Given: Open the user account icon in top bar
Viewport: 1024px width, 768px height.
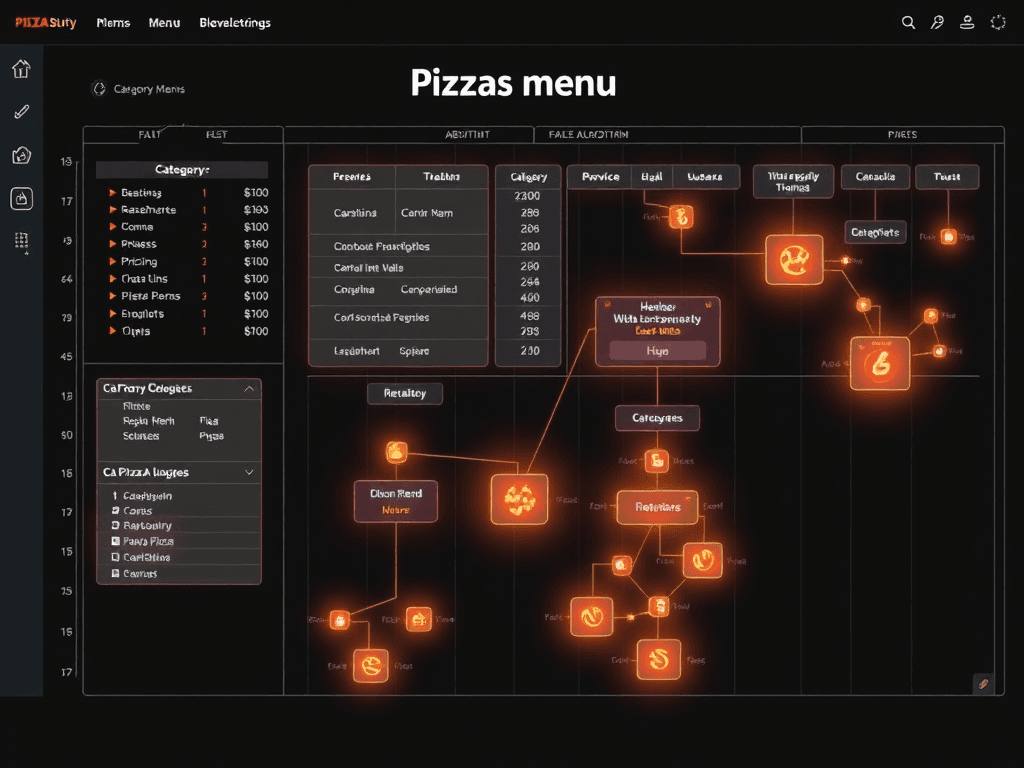Looking at the screenshot, I should click(967, 22).
